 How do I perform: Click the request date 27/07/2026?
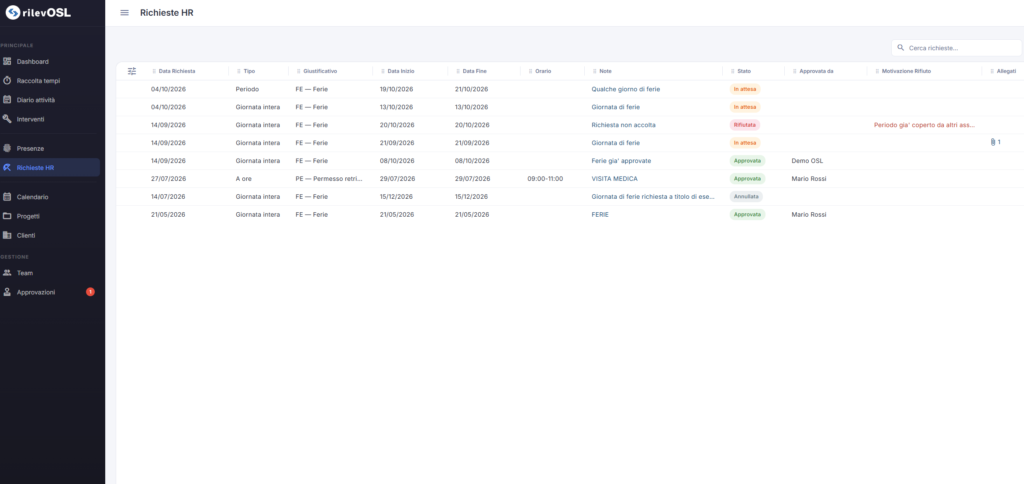pyautogui.click(x=168, y=178)
